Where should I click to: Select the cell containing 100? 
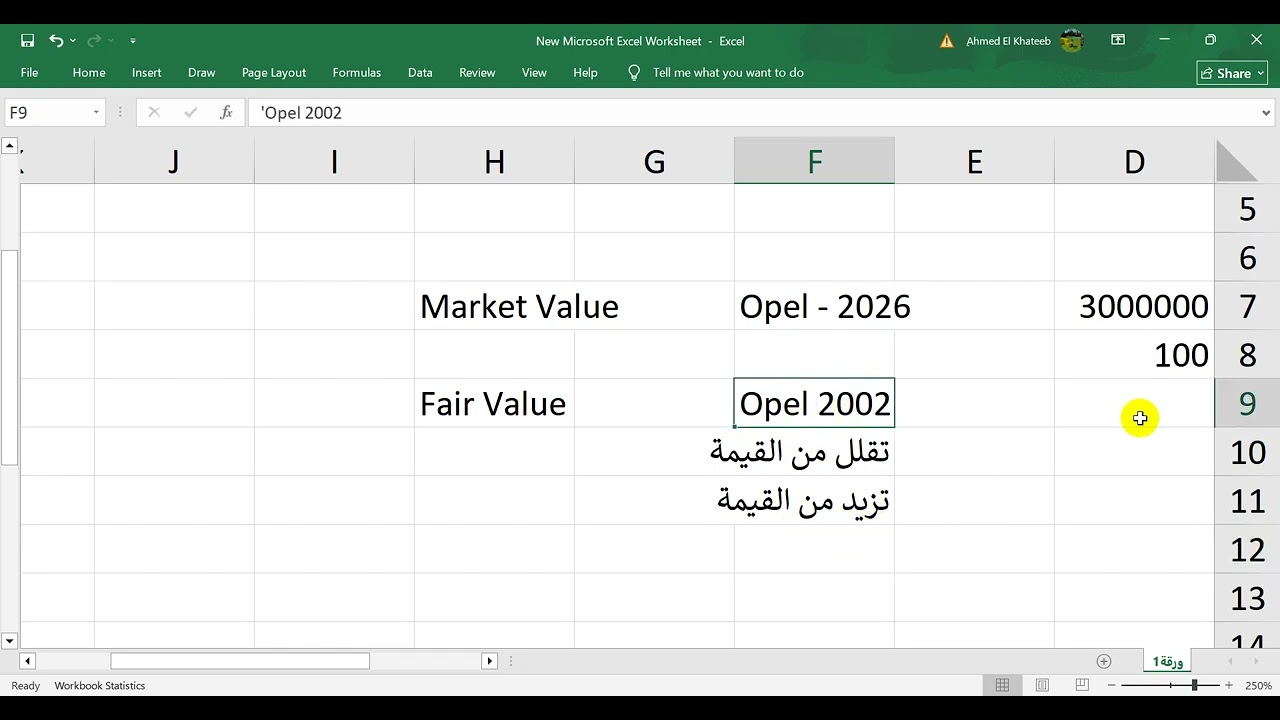coord(1134,355)
